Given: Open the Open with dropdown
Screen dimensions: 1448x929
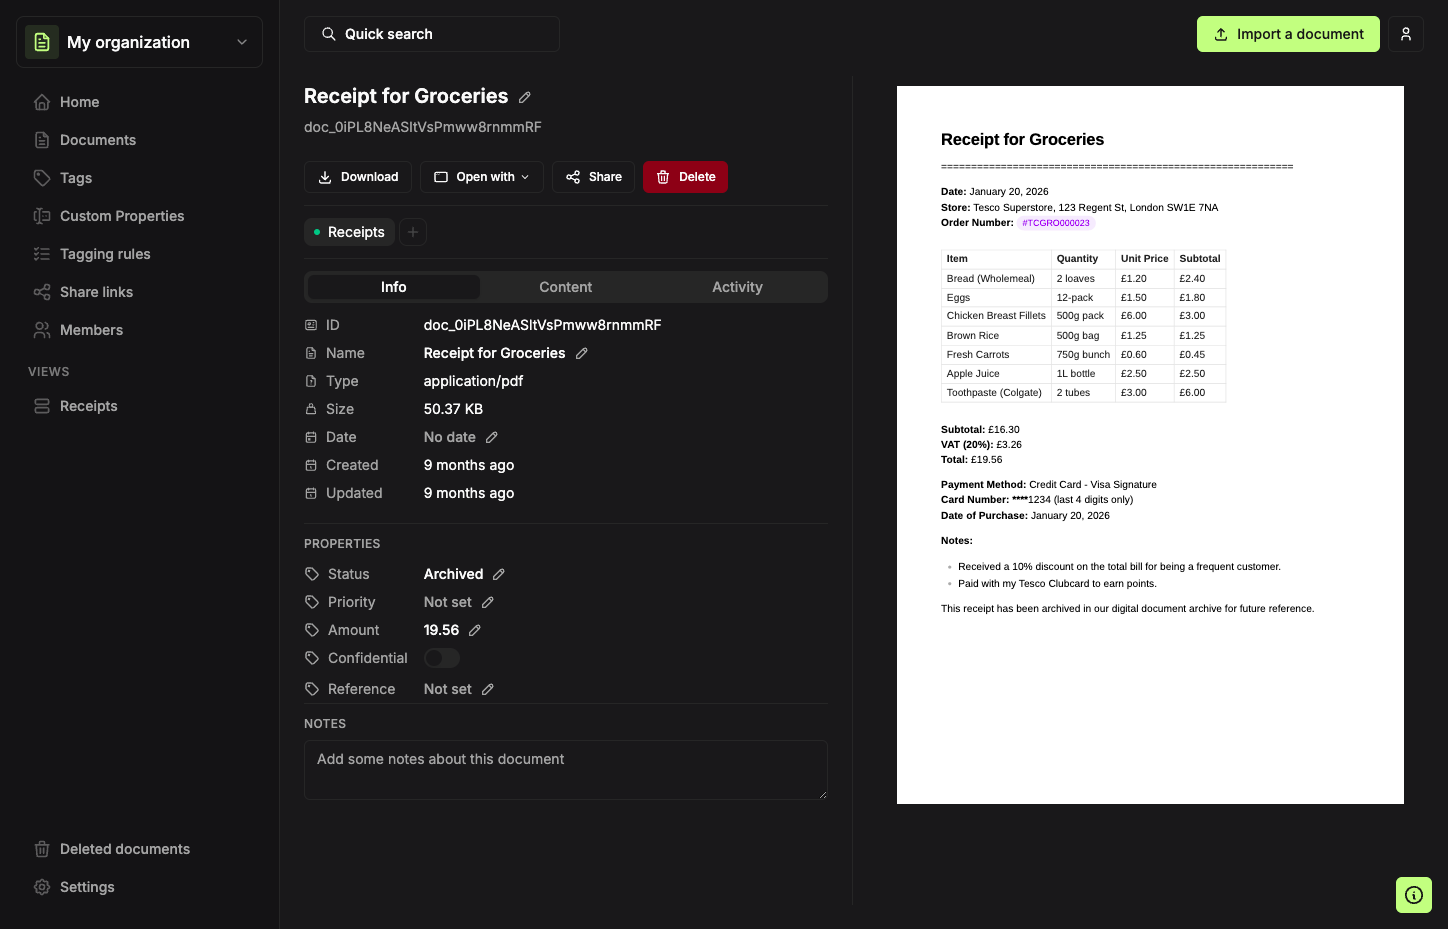Looking at the screenshot, I should tap(482, 177).
